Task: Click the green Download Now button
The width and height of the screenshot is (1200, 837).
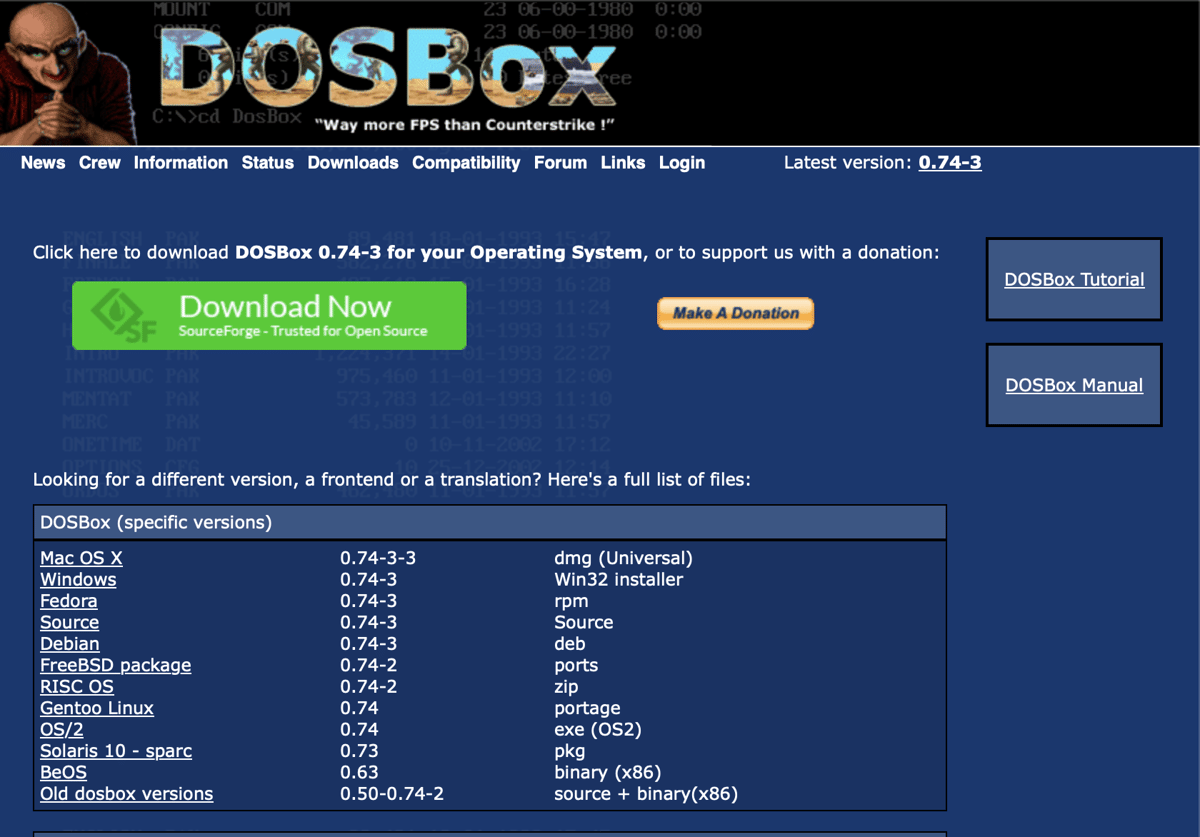Action: pyautogui.click(x=269, y=316)
